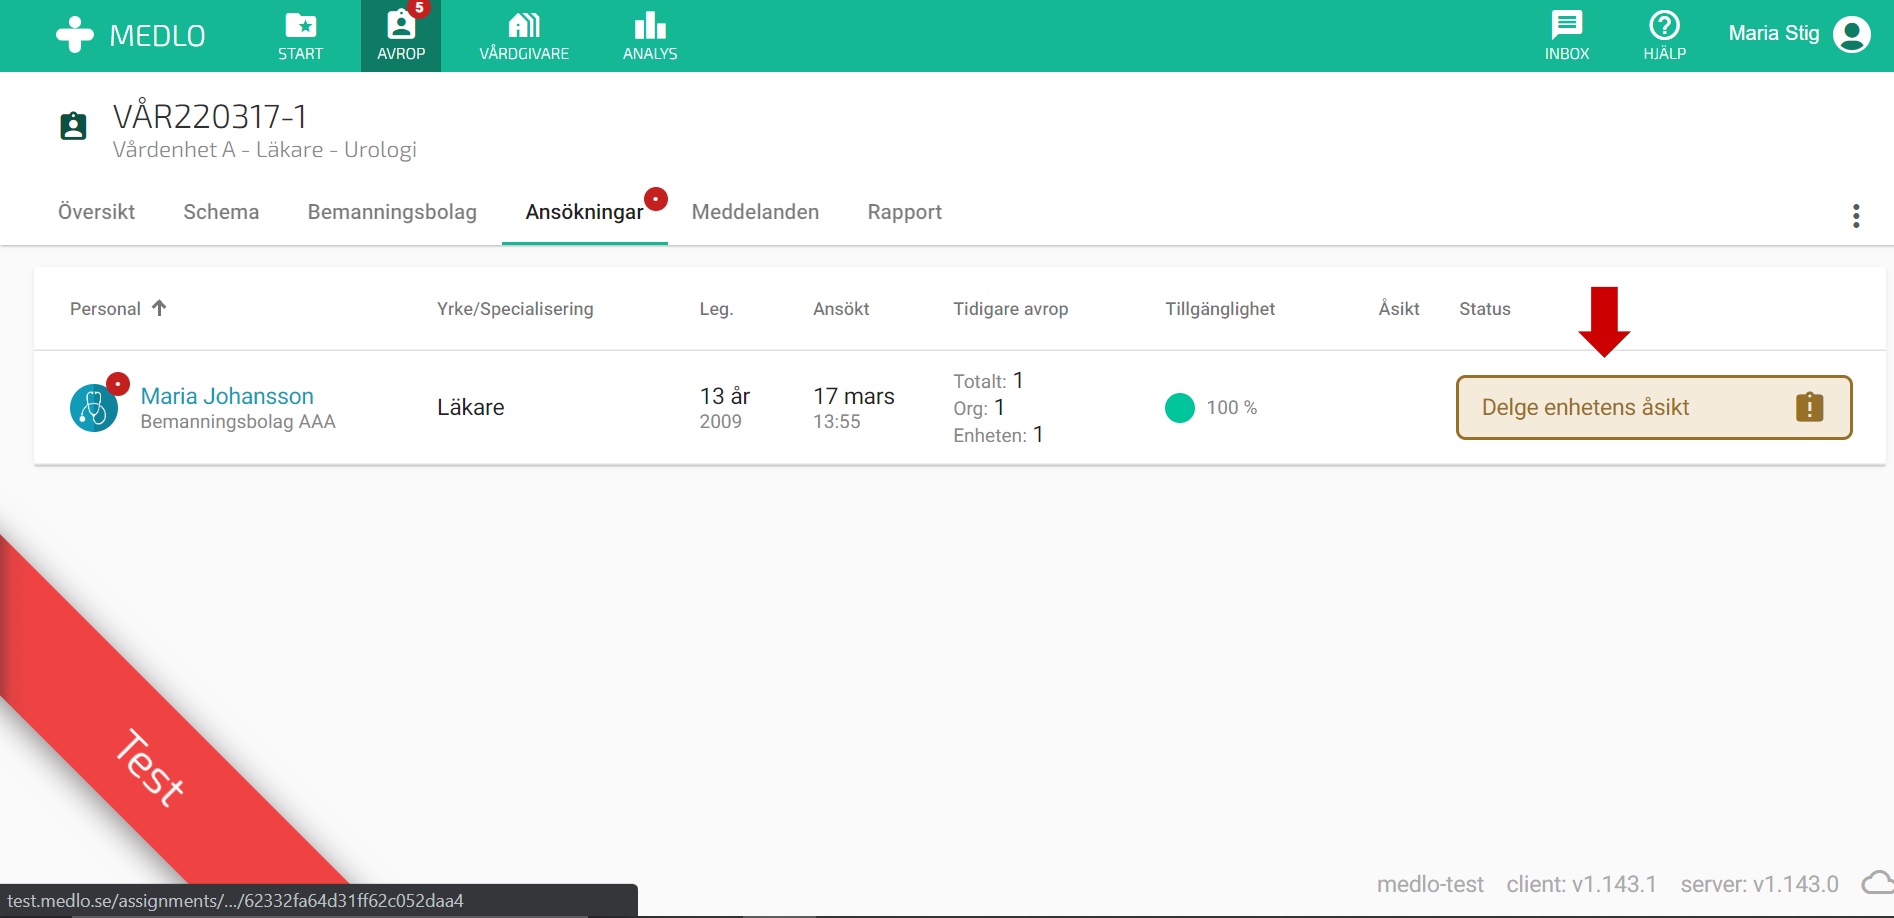1894x918 pixels.
Task: Click the MEDLO cross logo icon
Action: [x=75, y=35]
